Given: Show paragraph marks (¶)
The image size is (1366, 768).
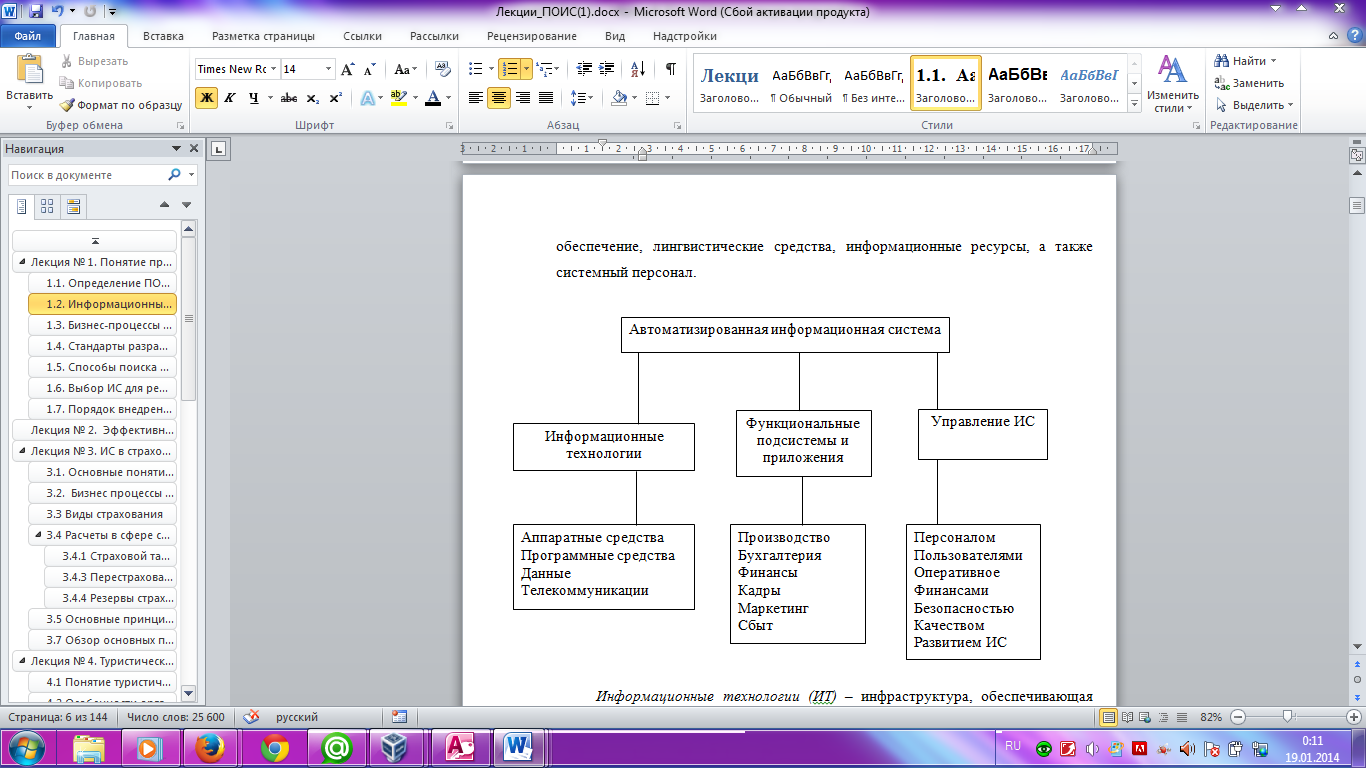Looking at the screenshot, I should 670,69.
